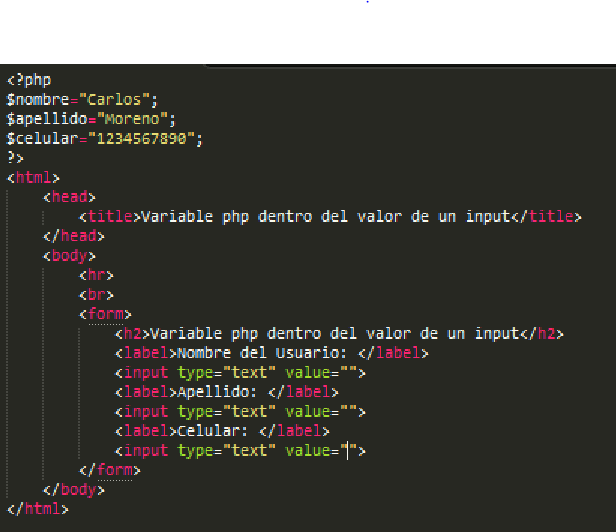Click the $celular variable name
Image resolution: width=616 pixels, height=532 pixels.
(x=42, y=139)
